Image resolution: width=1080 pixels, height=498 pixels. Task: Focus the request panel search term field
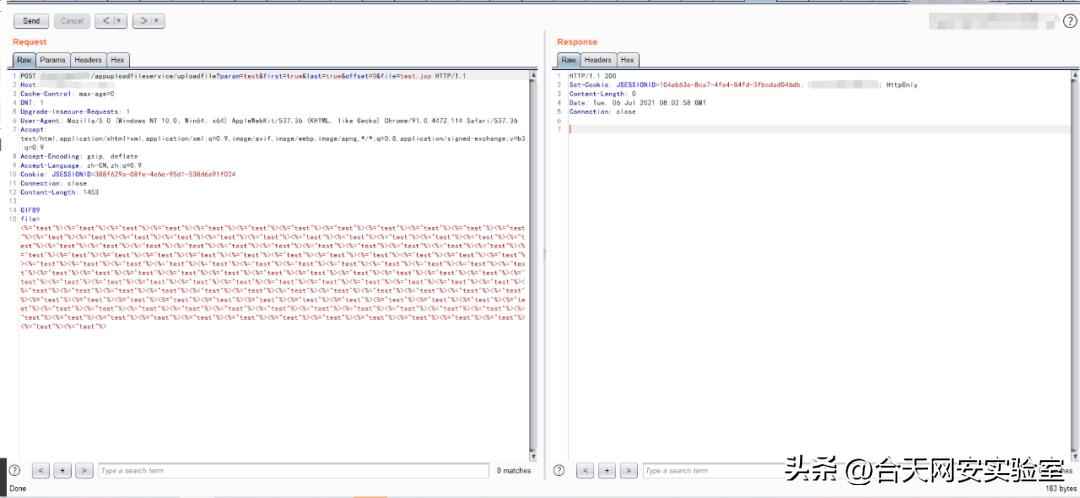290,470
